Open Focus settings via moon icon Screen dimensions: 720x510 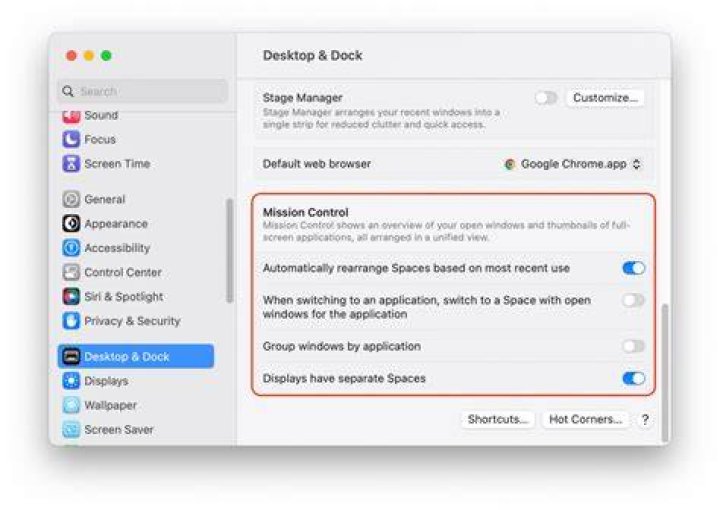[71, 139]
